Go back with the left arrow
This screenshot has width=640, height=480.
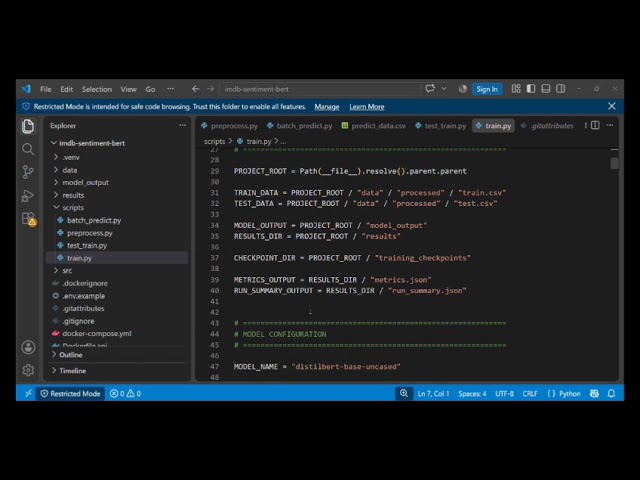click(196, 89)
